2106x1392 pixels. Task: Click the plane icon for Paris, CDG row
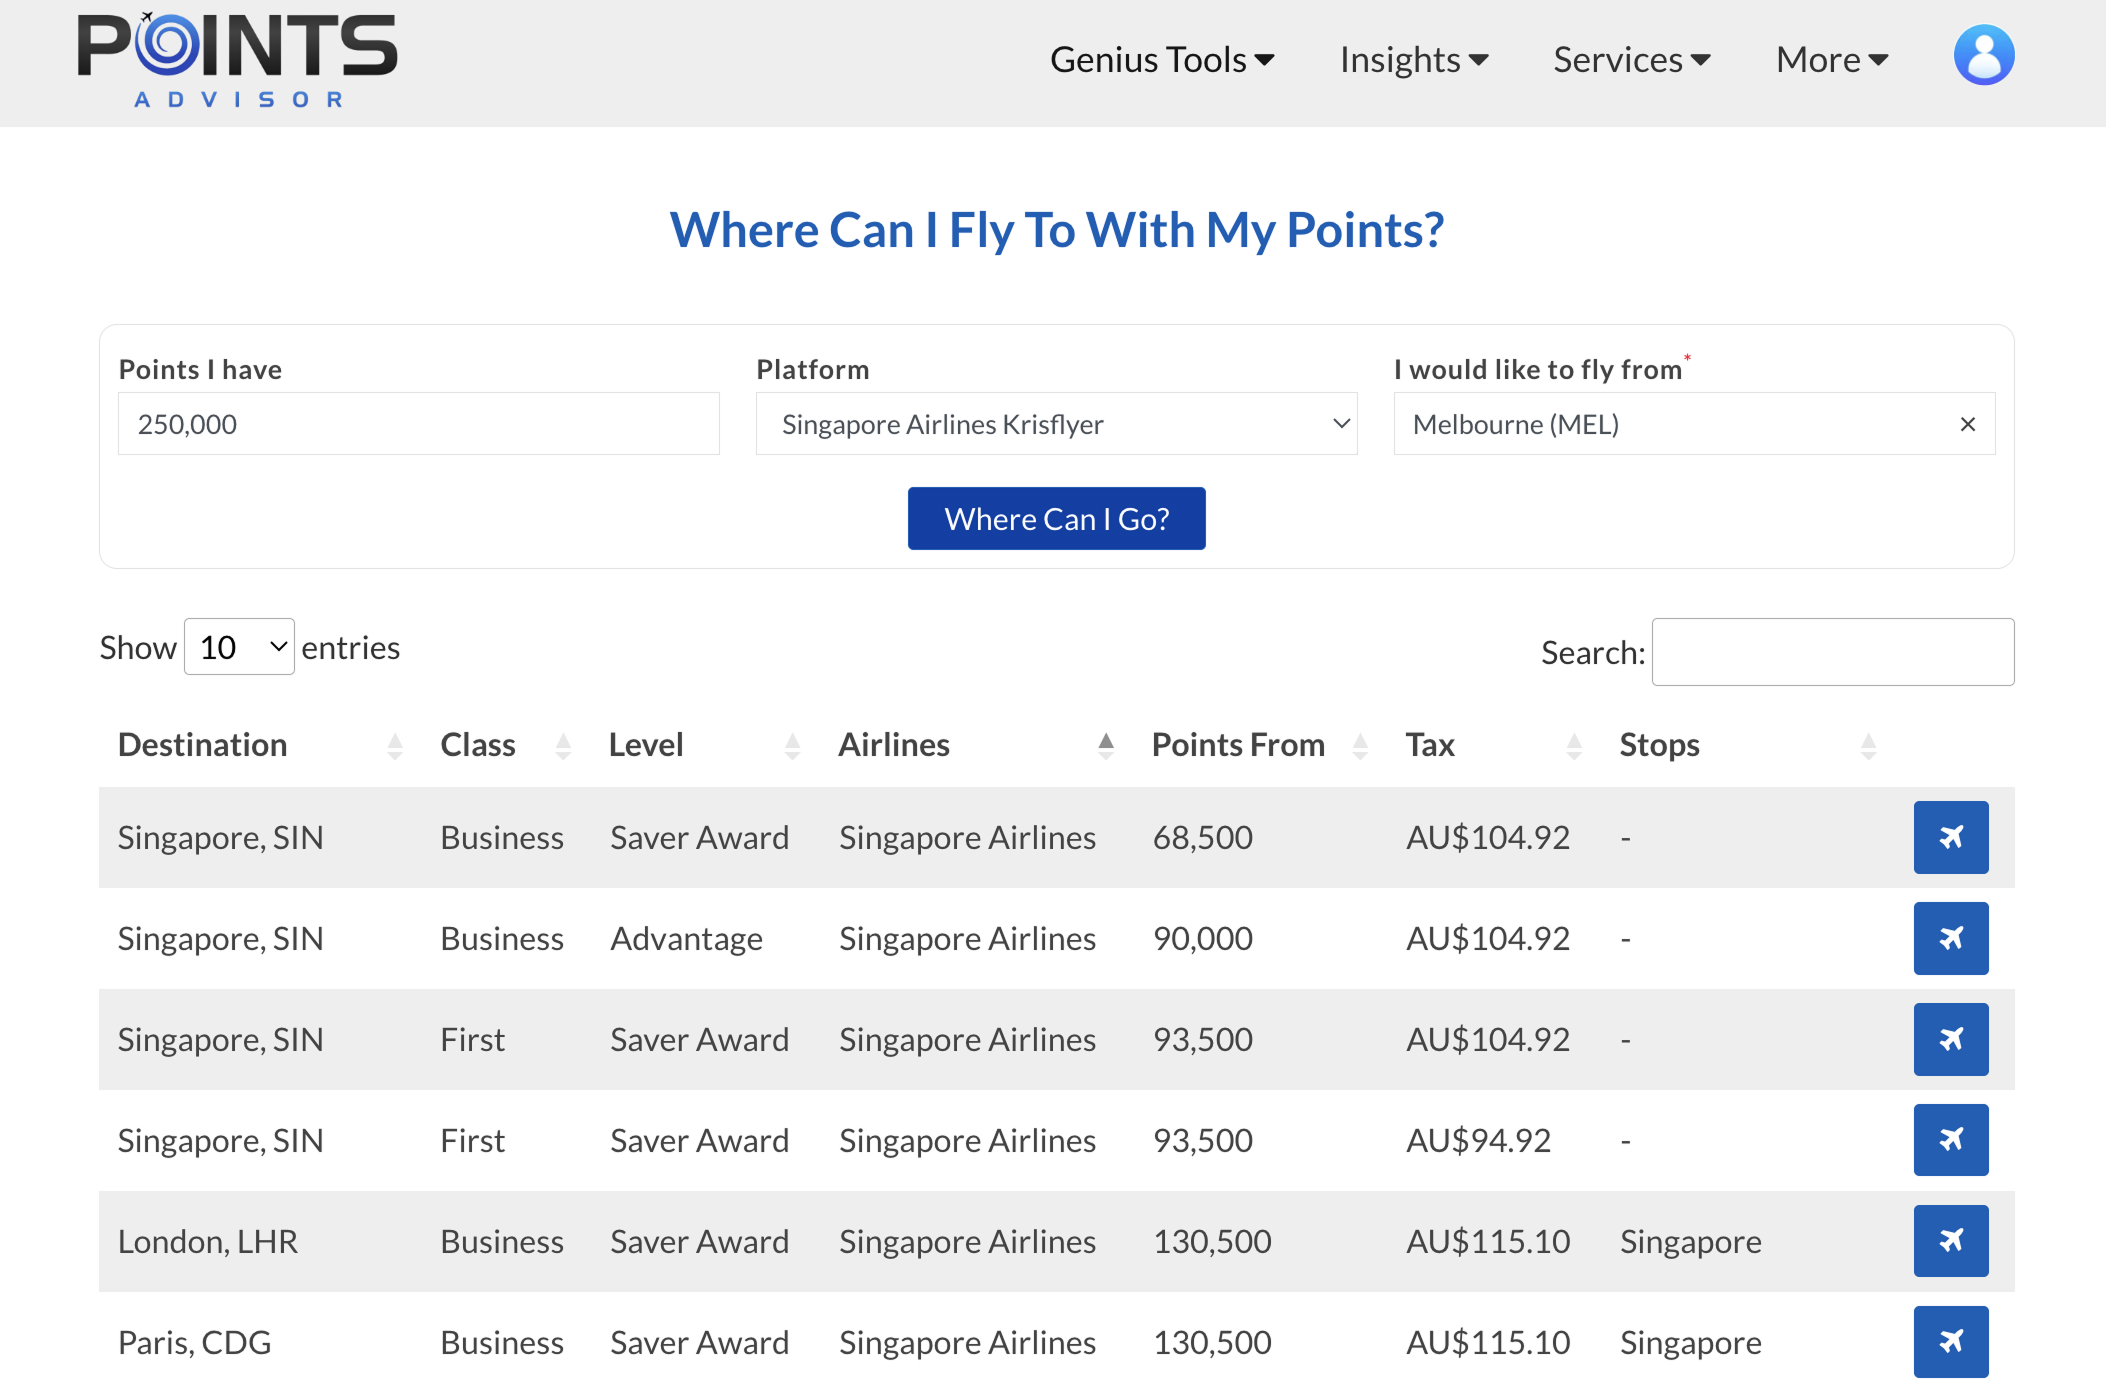[1950, 1342]
